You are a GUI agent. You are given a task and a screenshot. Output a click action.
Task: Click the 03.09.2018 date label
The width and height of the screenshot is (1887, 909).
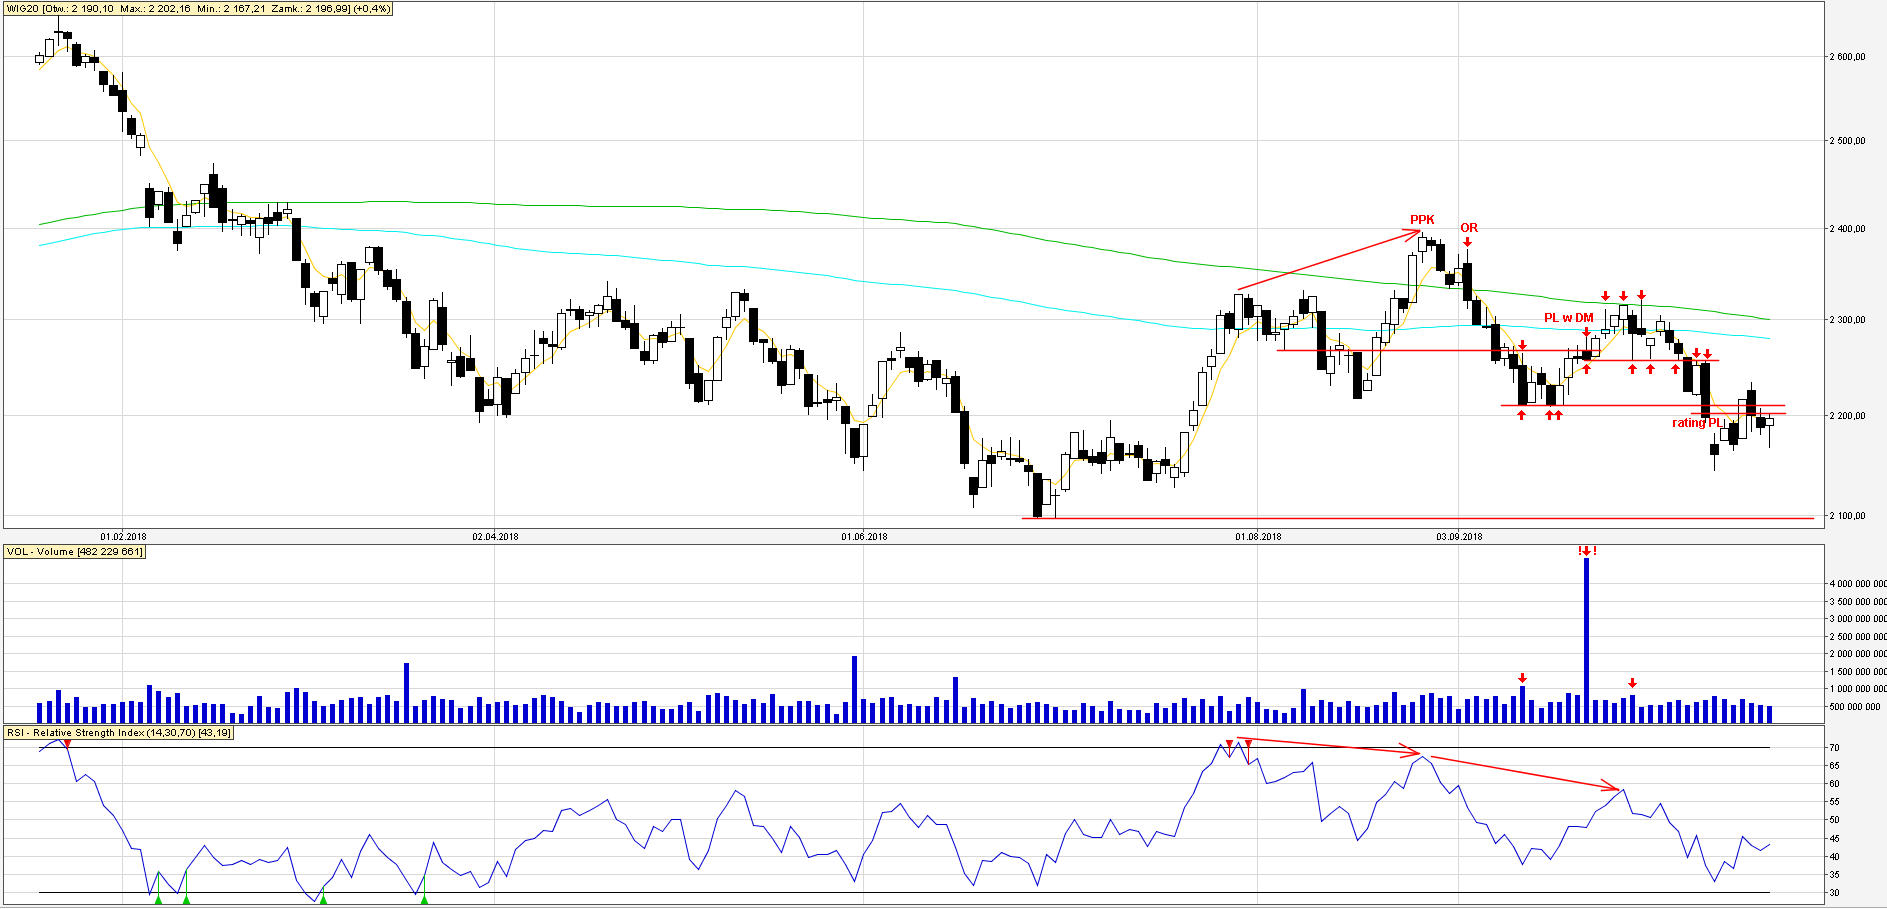1459,537
